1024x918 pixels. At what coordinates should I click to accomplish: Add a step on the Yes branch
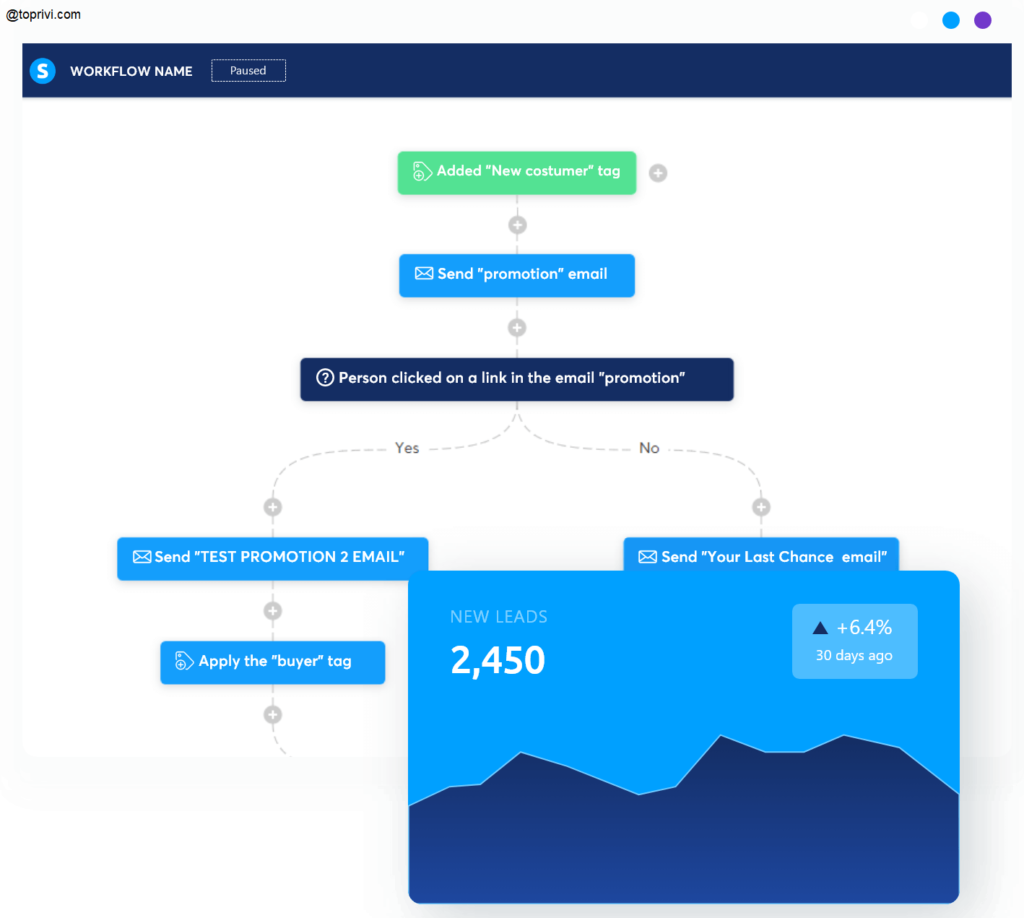point(273,507)
